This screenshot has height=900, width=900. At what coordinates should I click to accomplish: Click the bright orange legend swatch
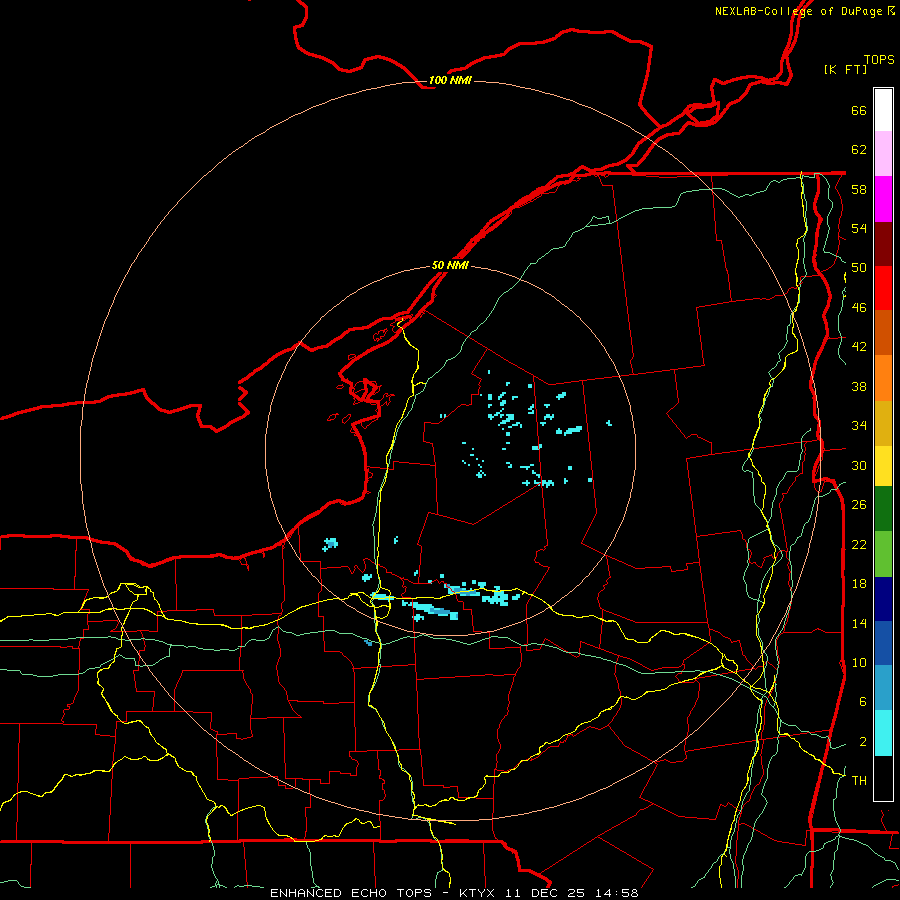click(x=883, y=378)
